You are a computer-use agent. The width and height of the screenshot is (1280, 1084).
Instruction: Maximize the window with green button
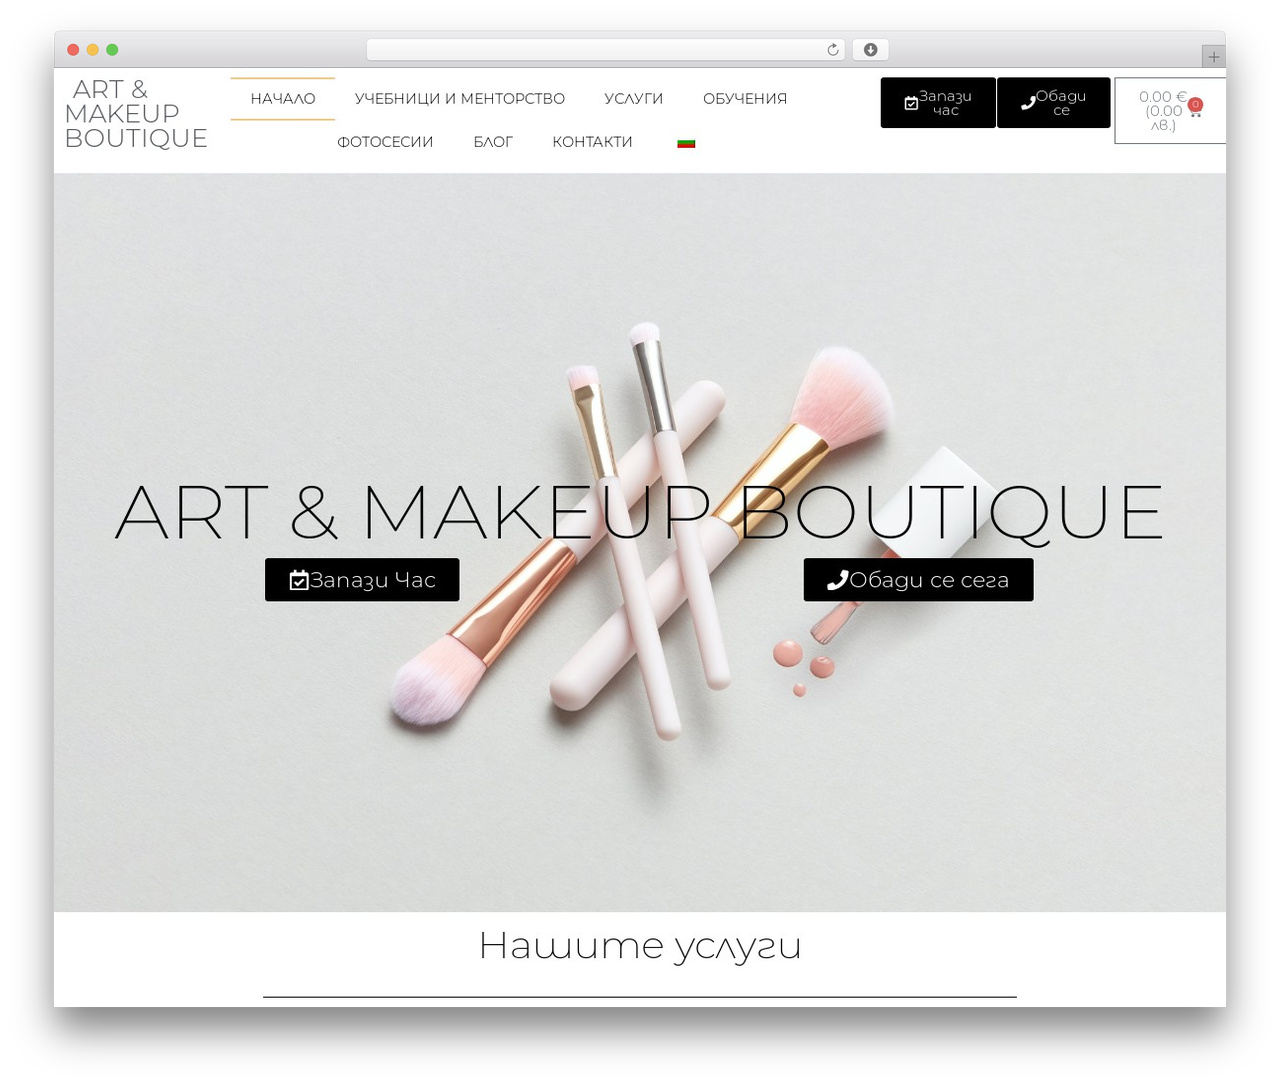pyautogui.click(x=112, y=50)
